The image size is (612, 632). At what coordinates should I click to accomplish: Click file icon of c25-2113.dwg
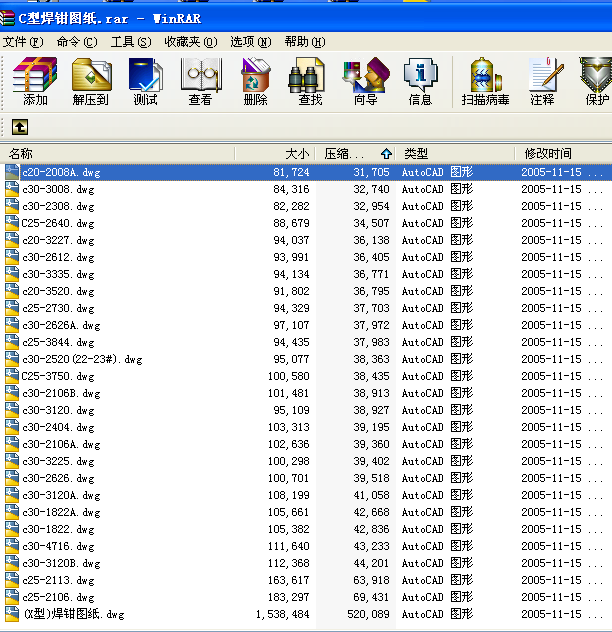point(12,580)
